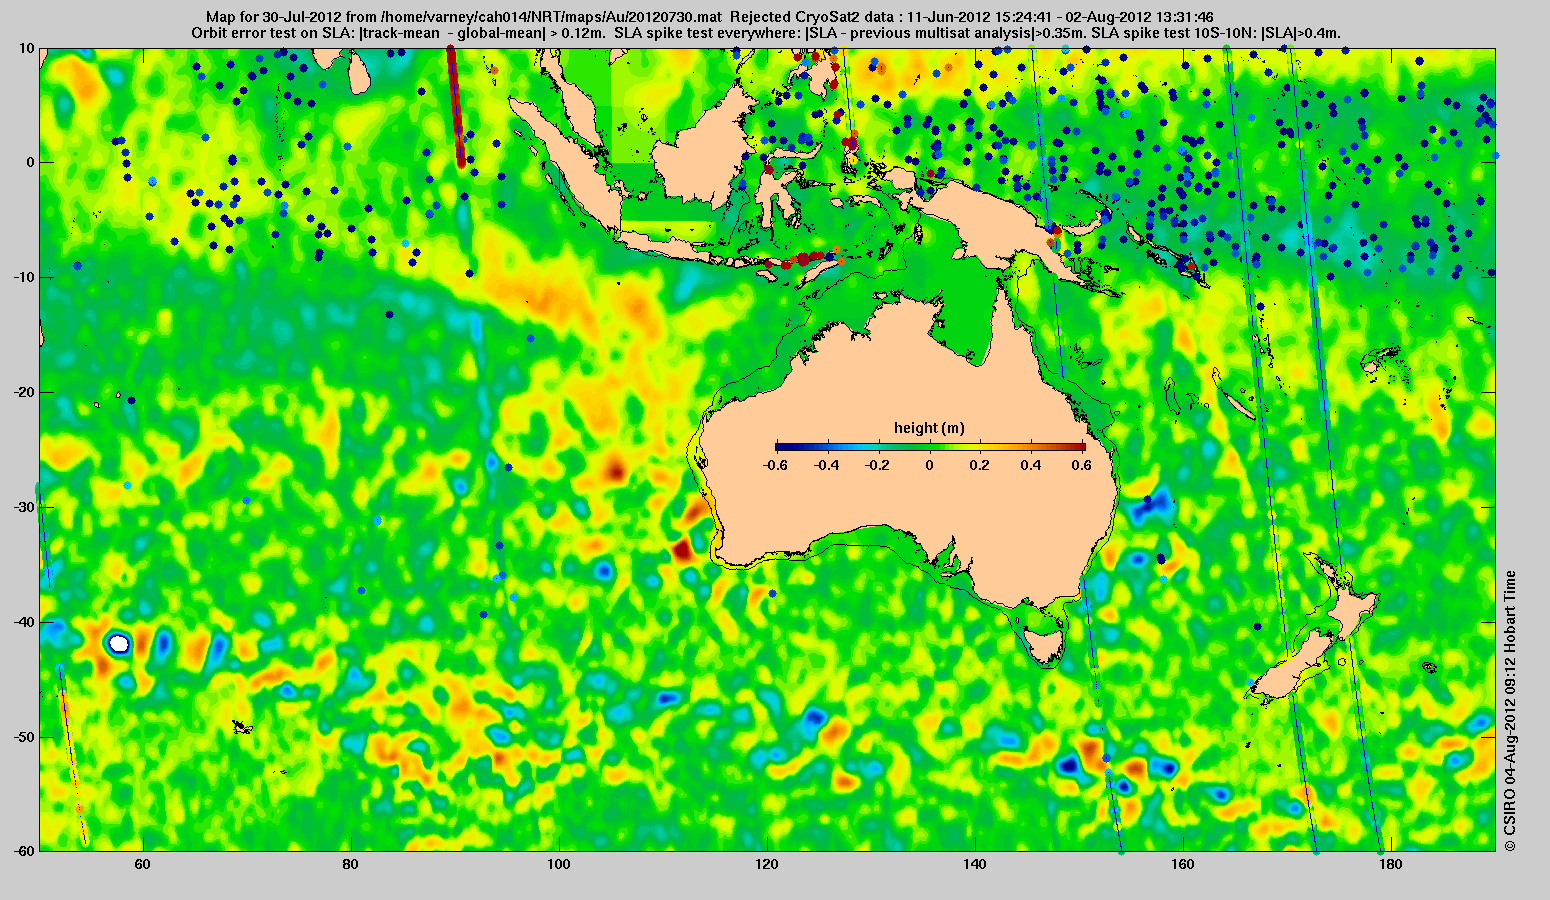Click latitude tick label -50
Image resolution: width=1550 pixels, height=900 pixels.
tap(24, 737)
